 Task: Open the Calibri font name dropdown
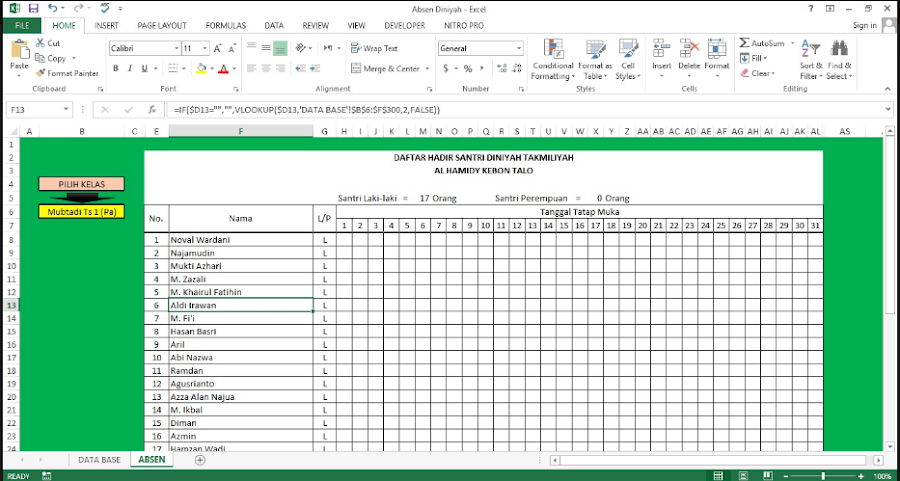click(x=176, y=49)
